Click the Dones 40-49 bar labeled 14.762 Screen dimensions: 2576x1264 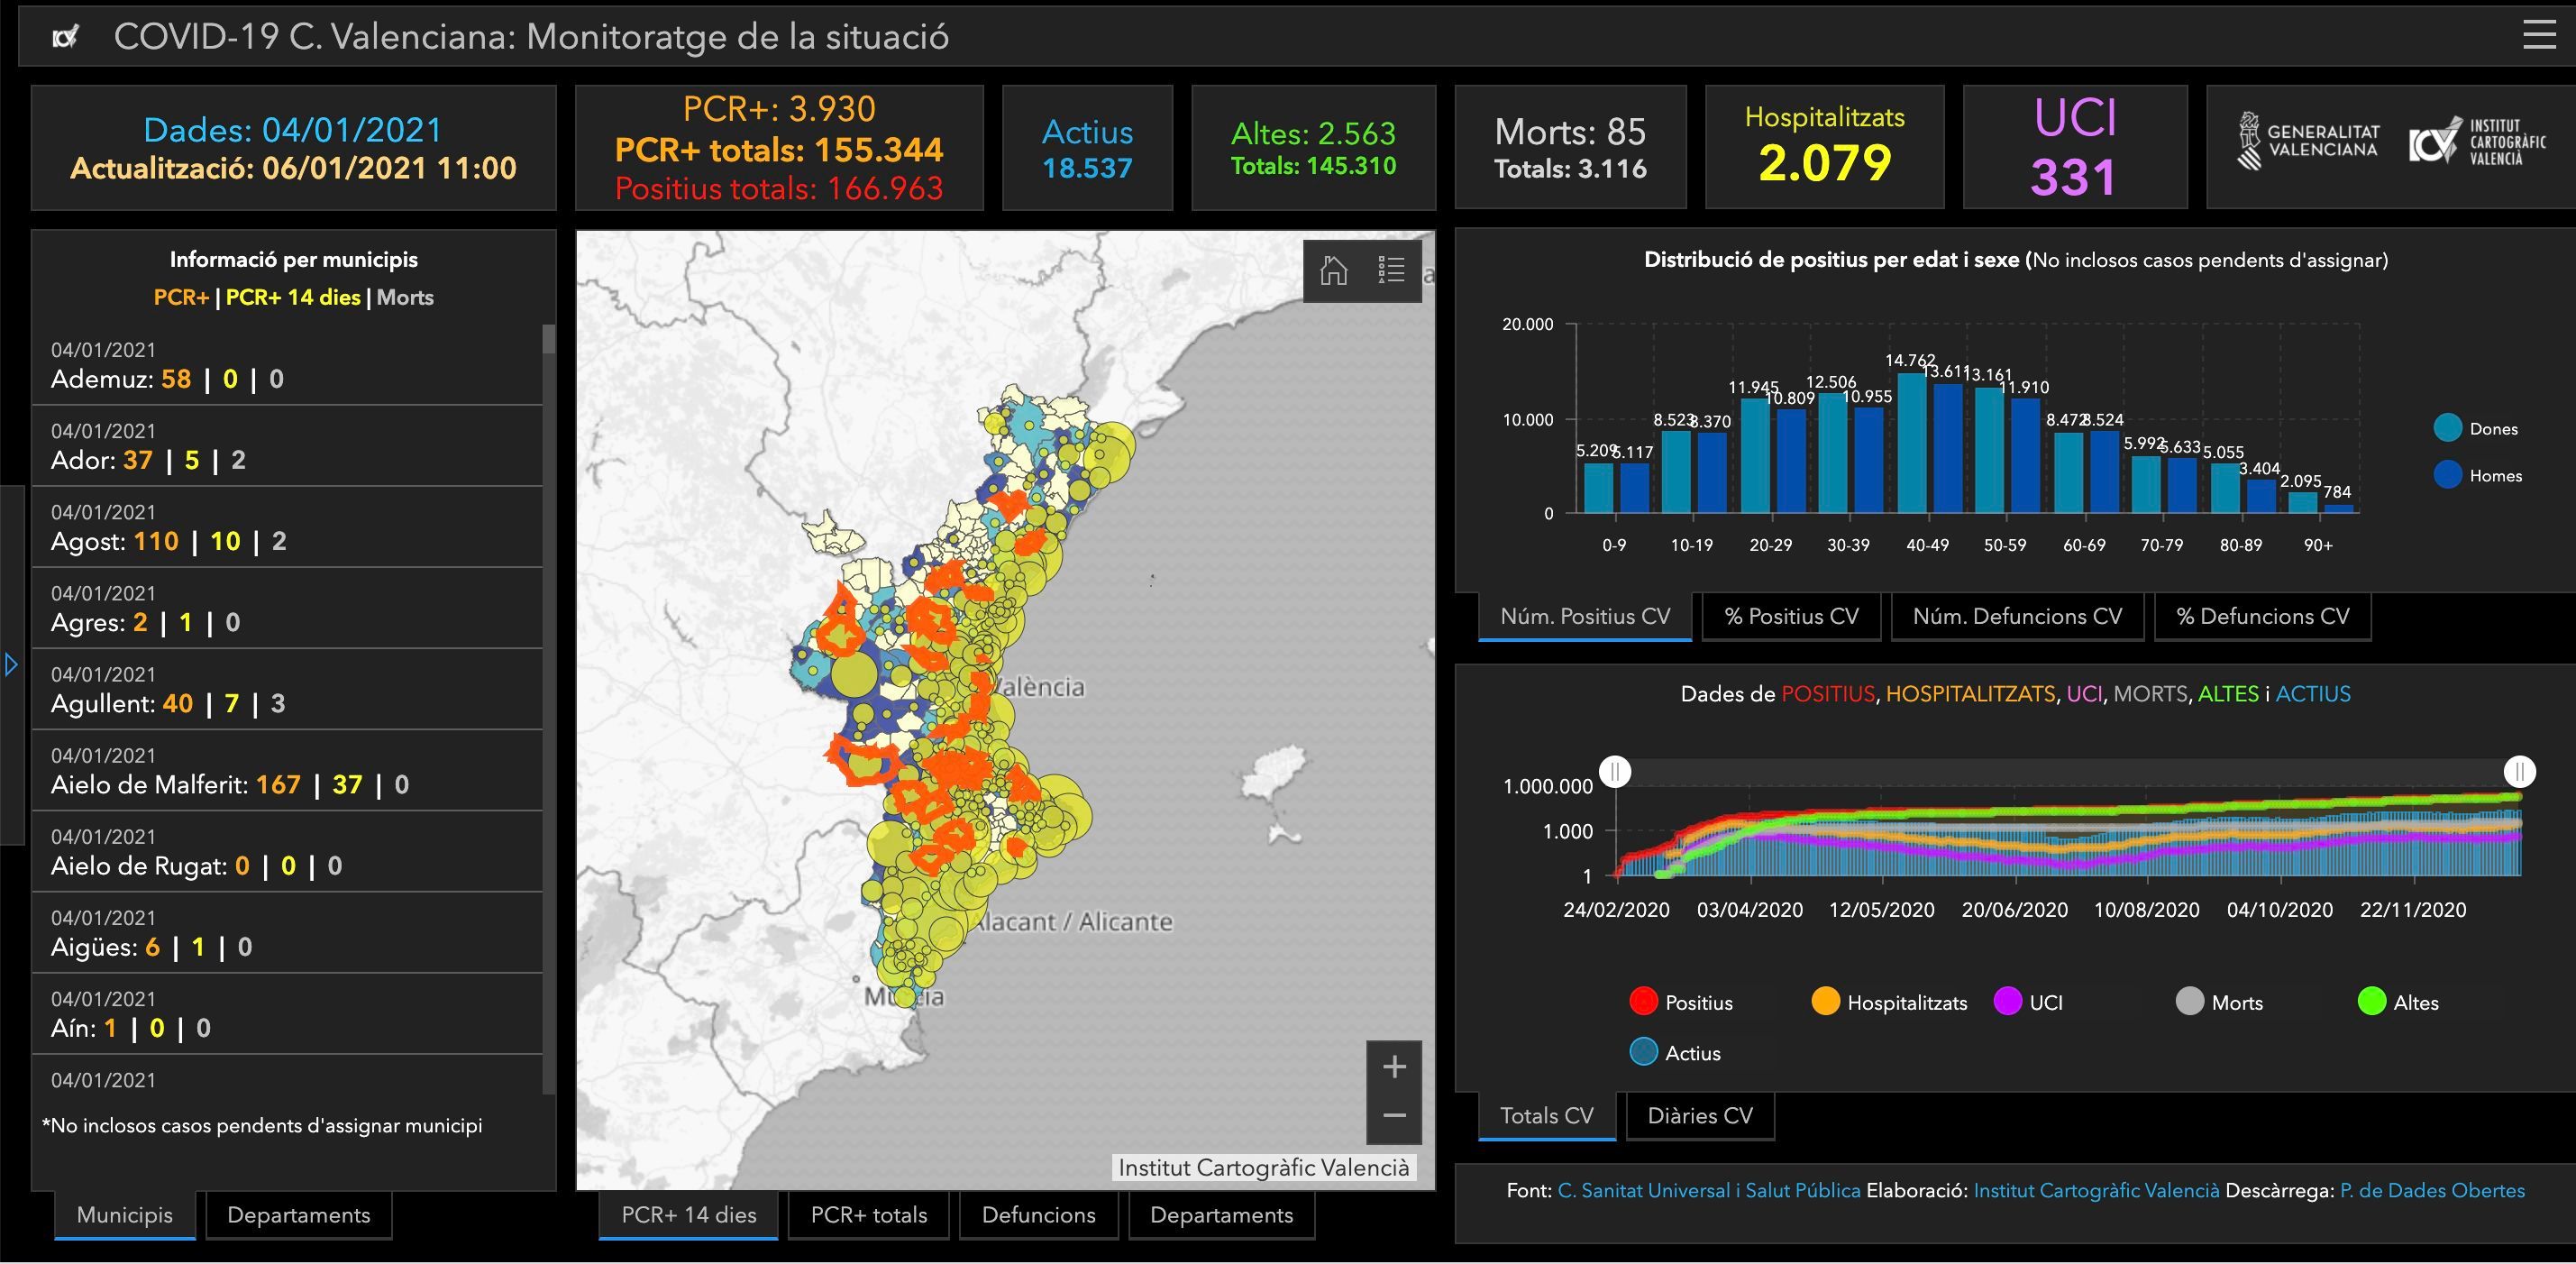pos(1911,443)
